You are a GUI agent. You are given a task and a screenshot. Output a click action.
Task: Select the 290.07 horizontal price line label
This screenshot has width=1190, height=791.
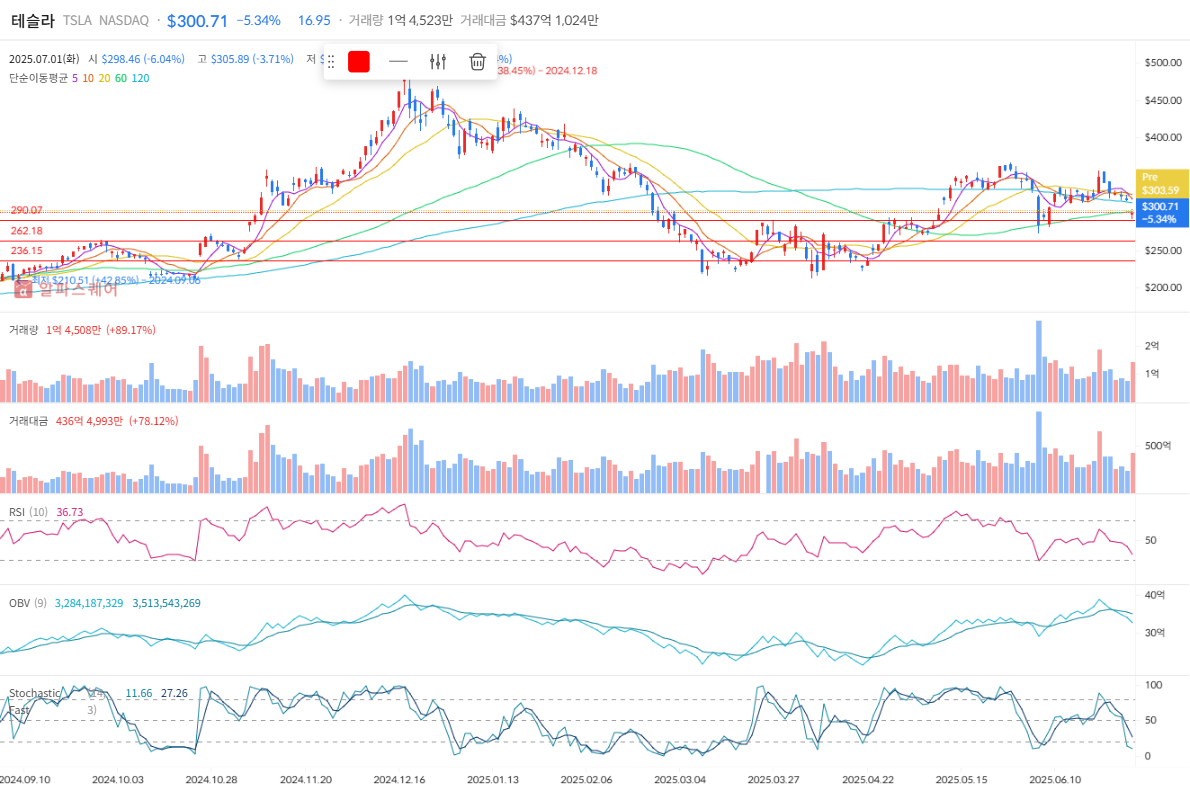27,210
